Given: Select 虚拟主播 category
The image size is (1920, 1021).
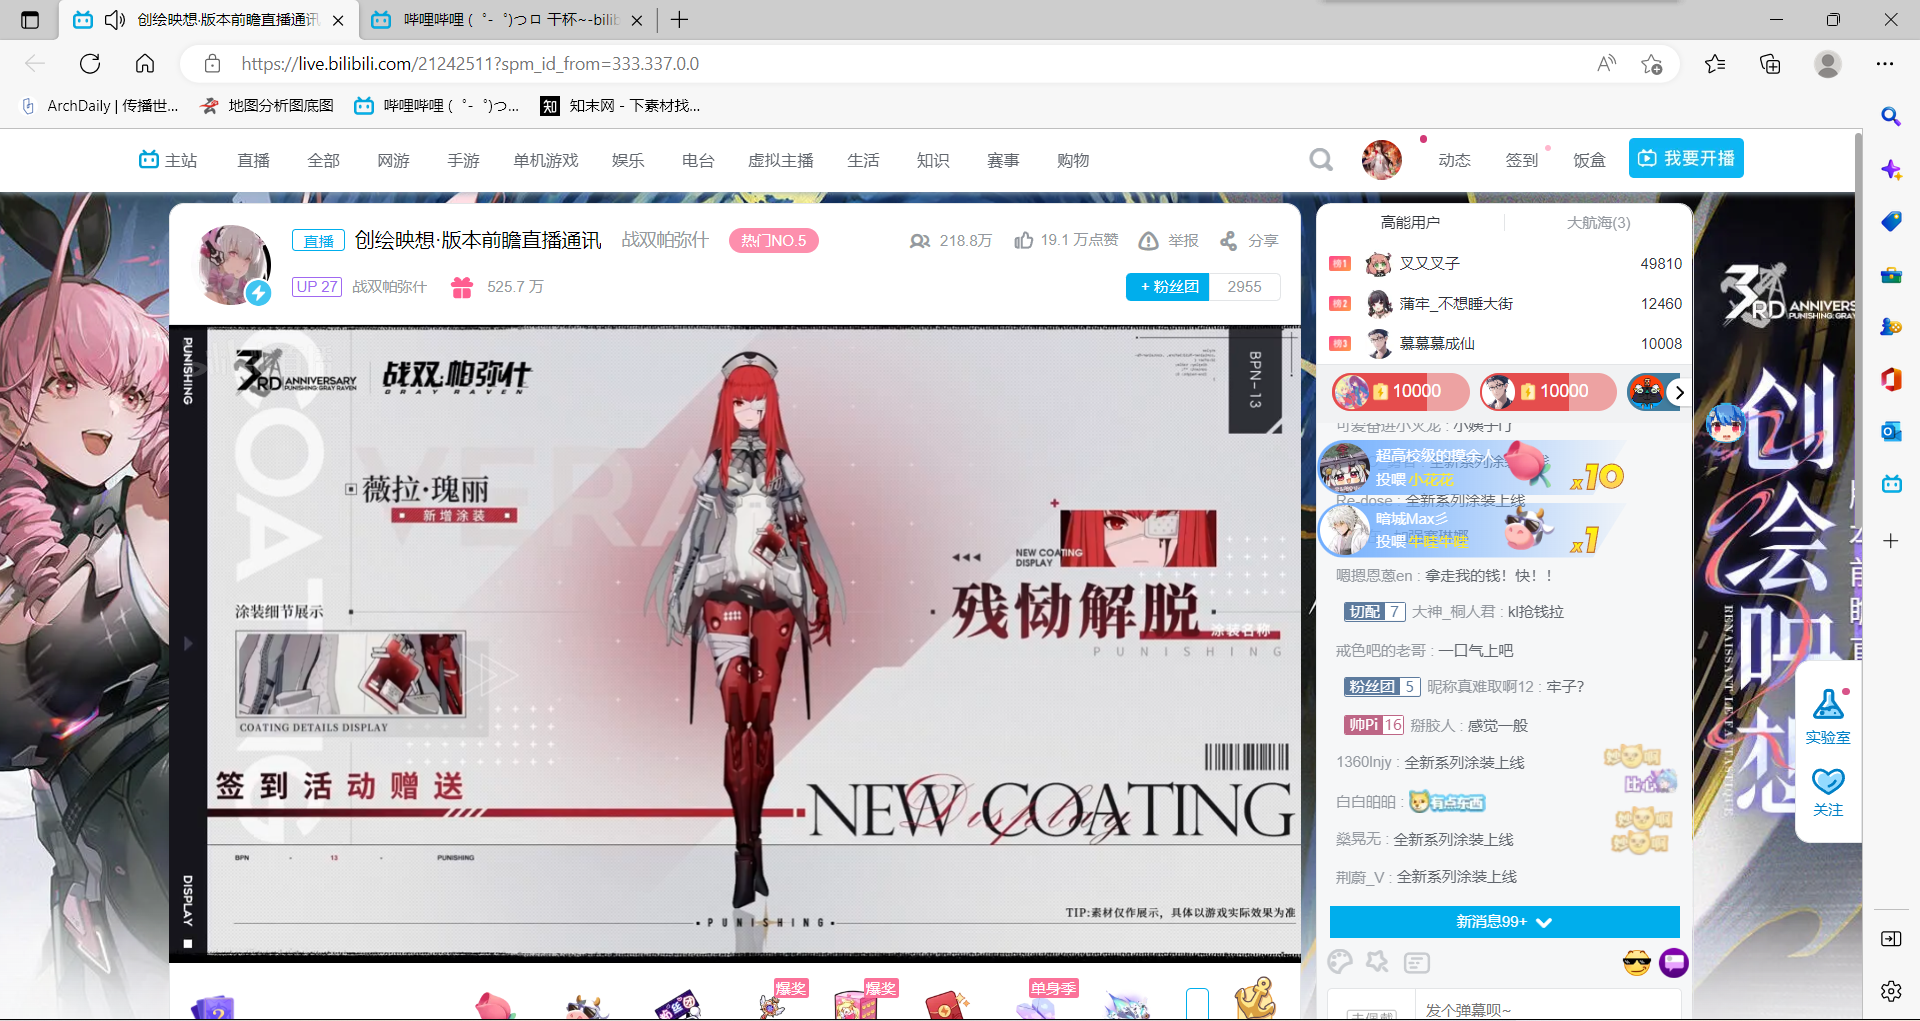Looking at the screenshot, I should (781, 160).
